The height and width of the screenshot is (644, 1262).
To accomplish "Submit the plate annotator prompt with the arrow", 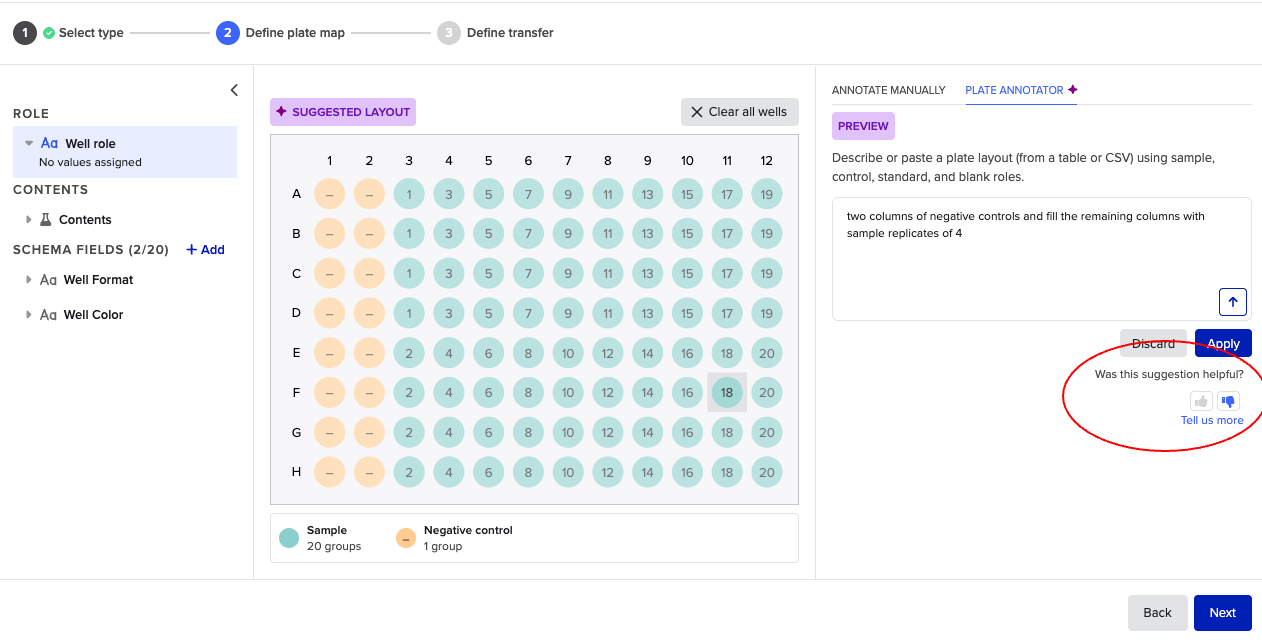I will tap(1232, 301).
